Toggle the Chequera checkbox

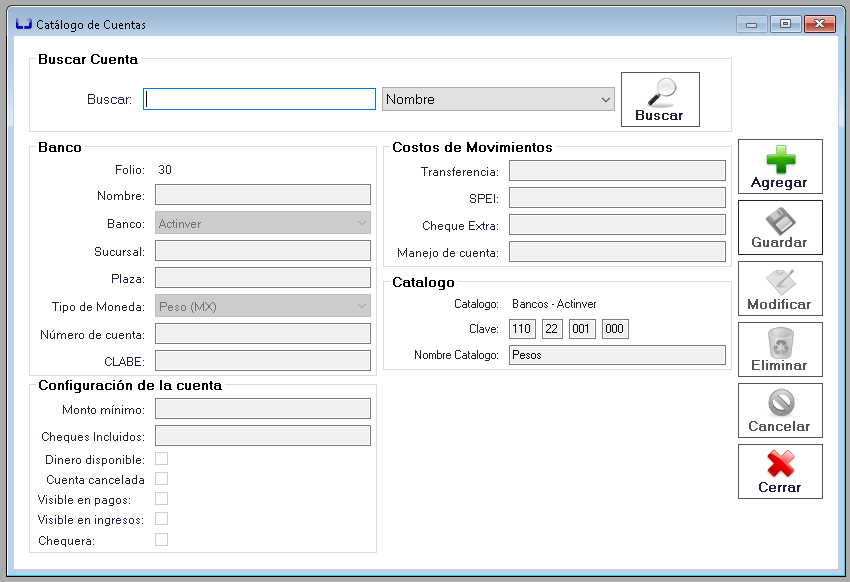point(162,540)
